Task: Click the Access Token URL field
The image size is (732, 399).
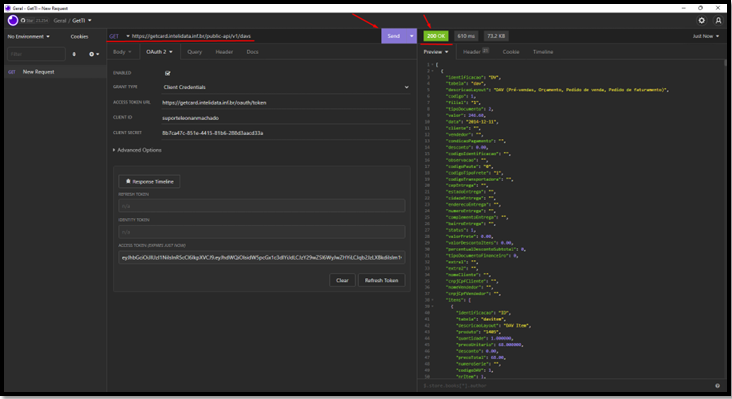Action: pyautogui.click(x=286, y=103)
